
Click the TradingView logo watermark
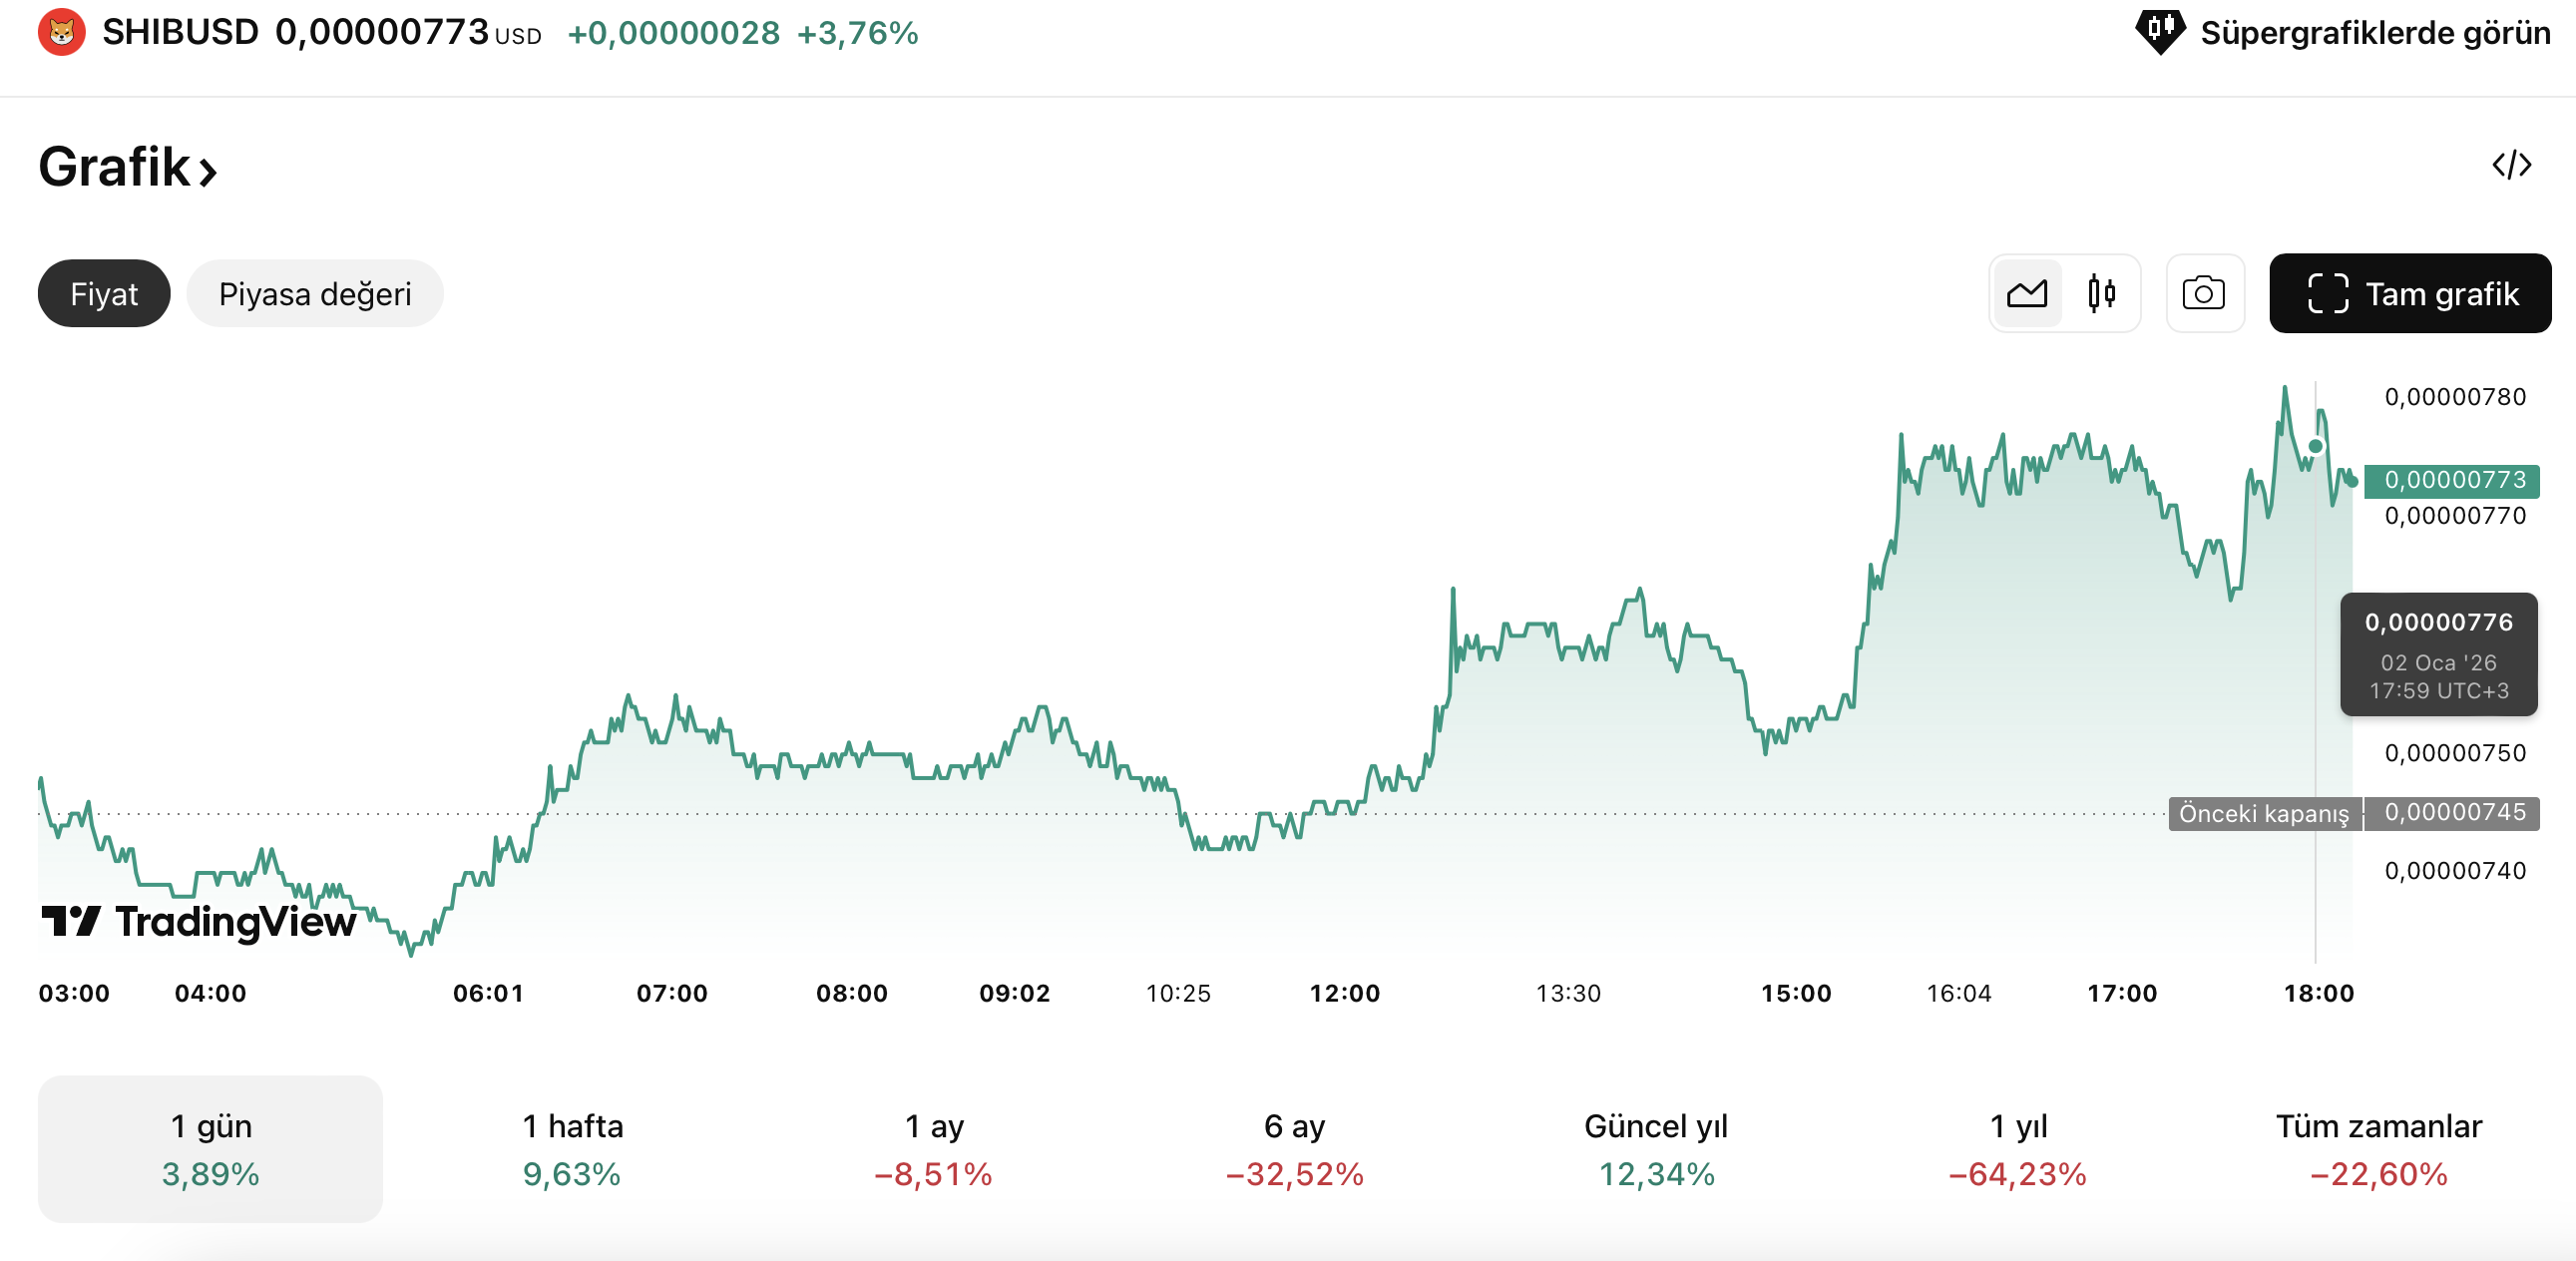click(199, 921)
